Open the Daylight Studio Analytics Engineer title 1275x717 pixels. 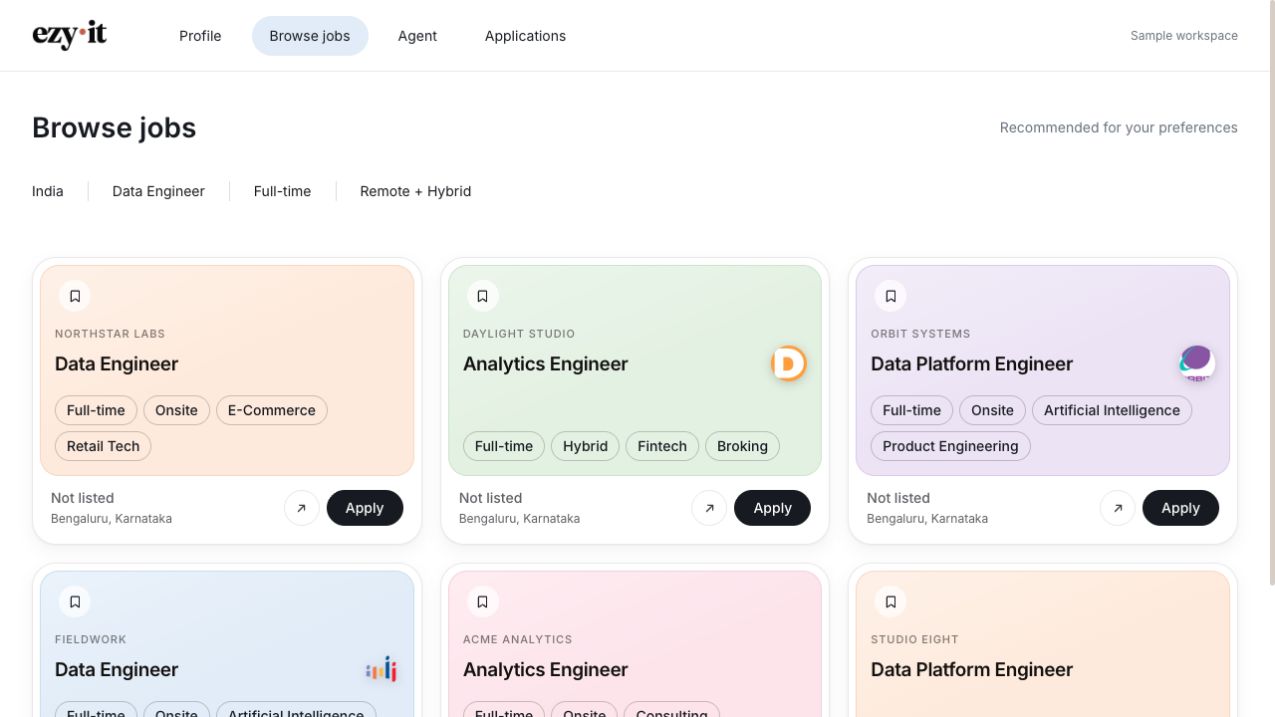(546, 364)
